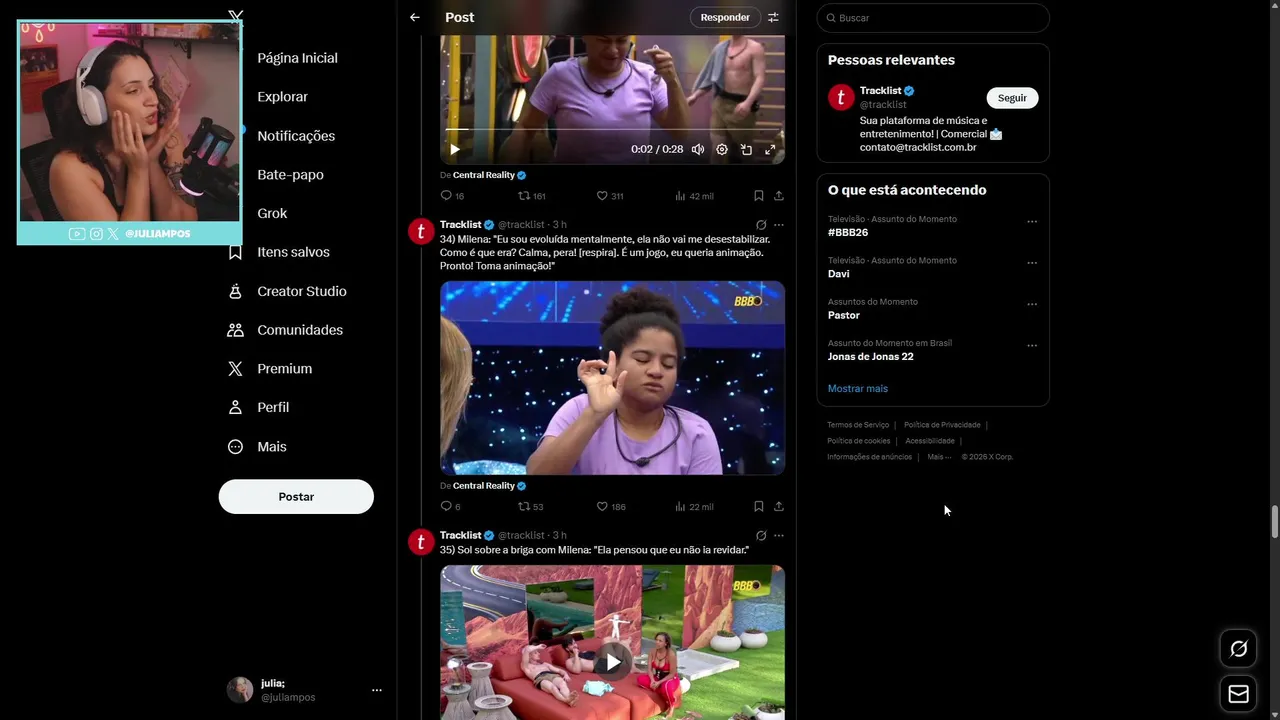Screen dimensions: 1280x720
Task: Mute the top video volume icon
Action: coord(698,150)
